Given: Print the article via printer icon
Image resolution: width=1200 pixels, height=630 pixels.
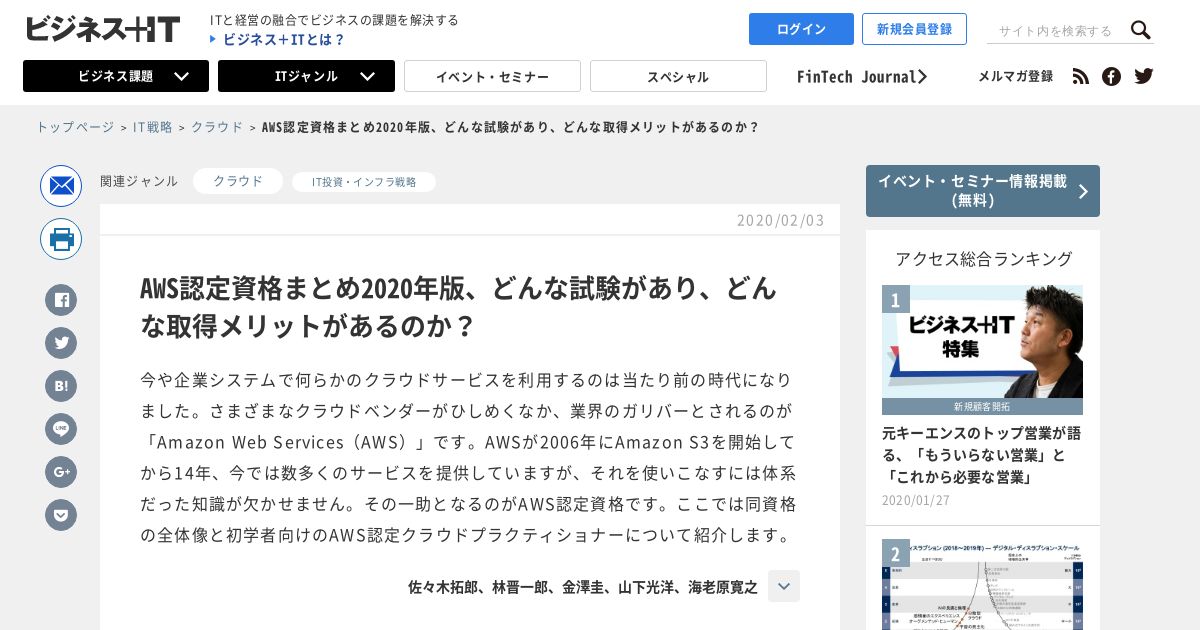Looking at the screenshot, I should (61, 239).
